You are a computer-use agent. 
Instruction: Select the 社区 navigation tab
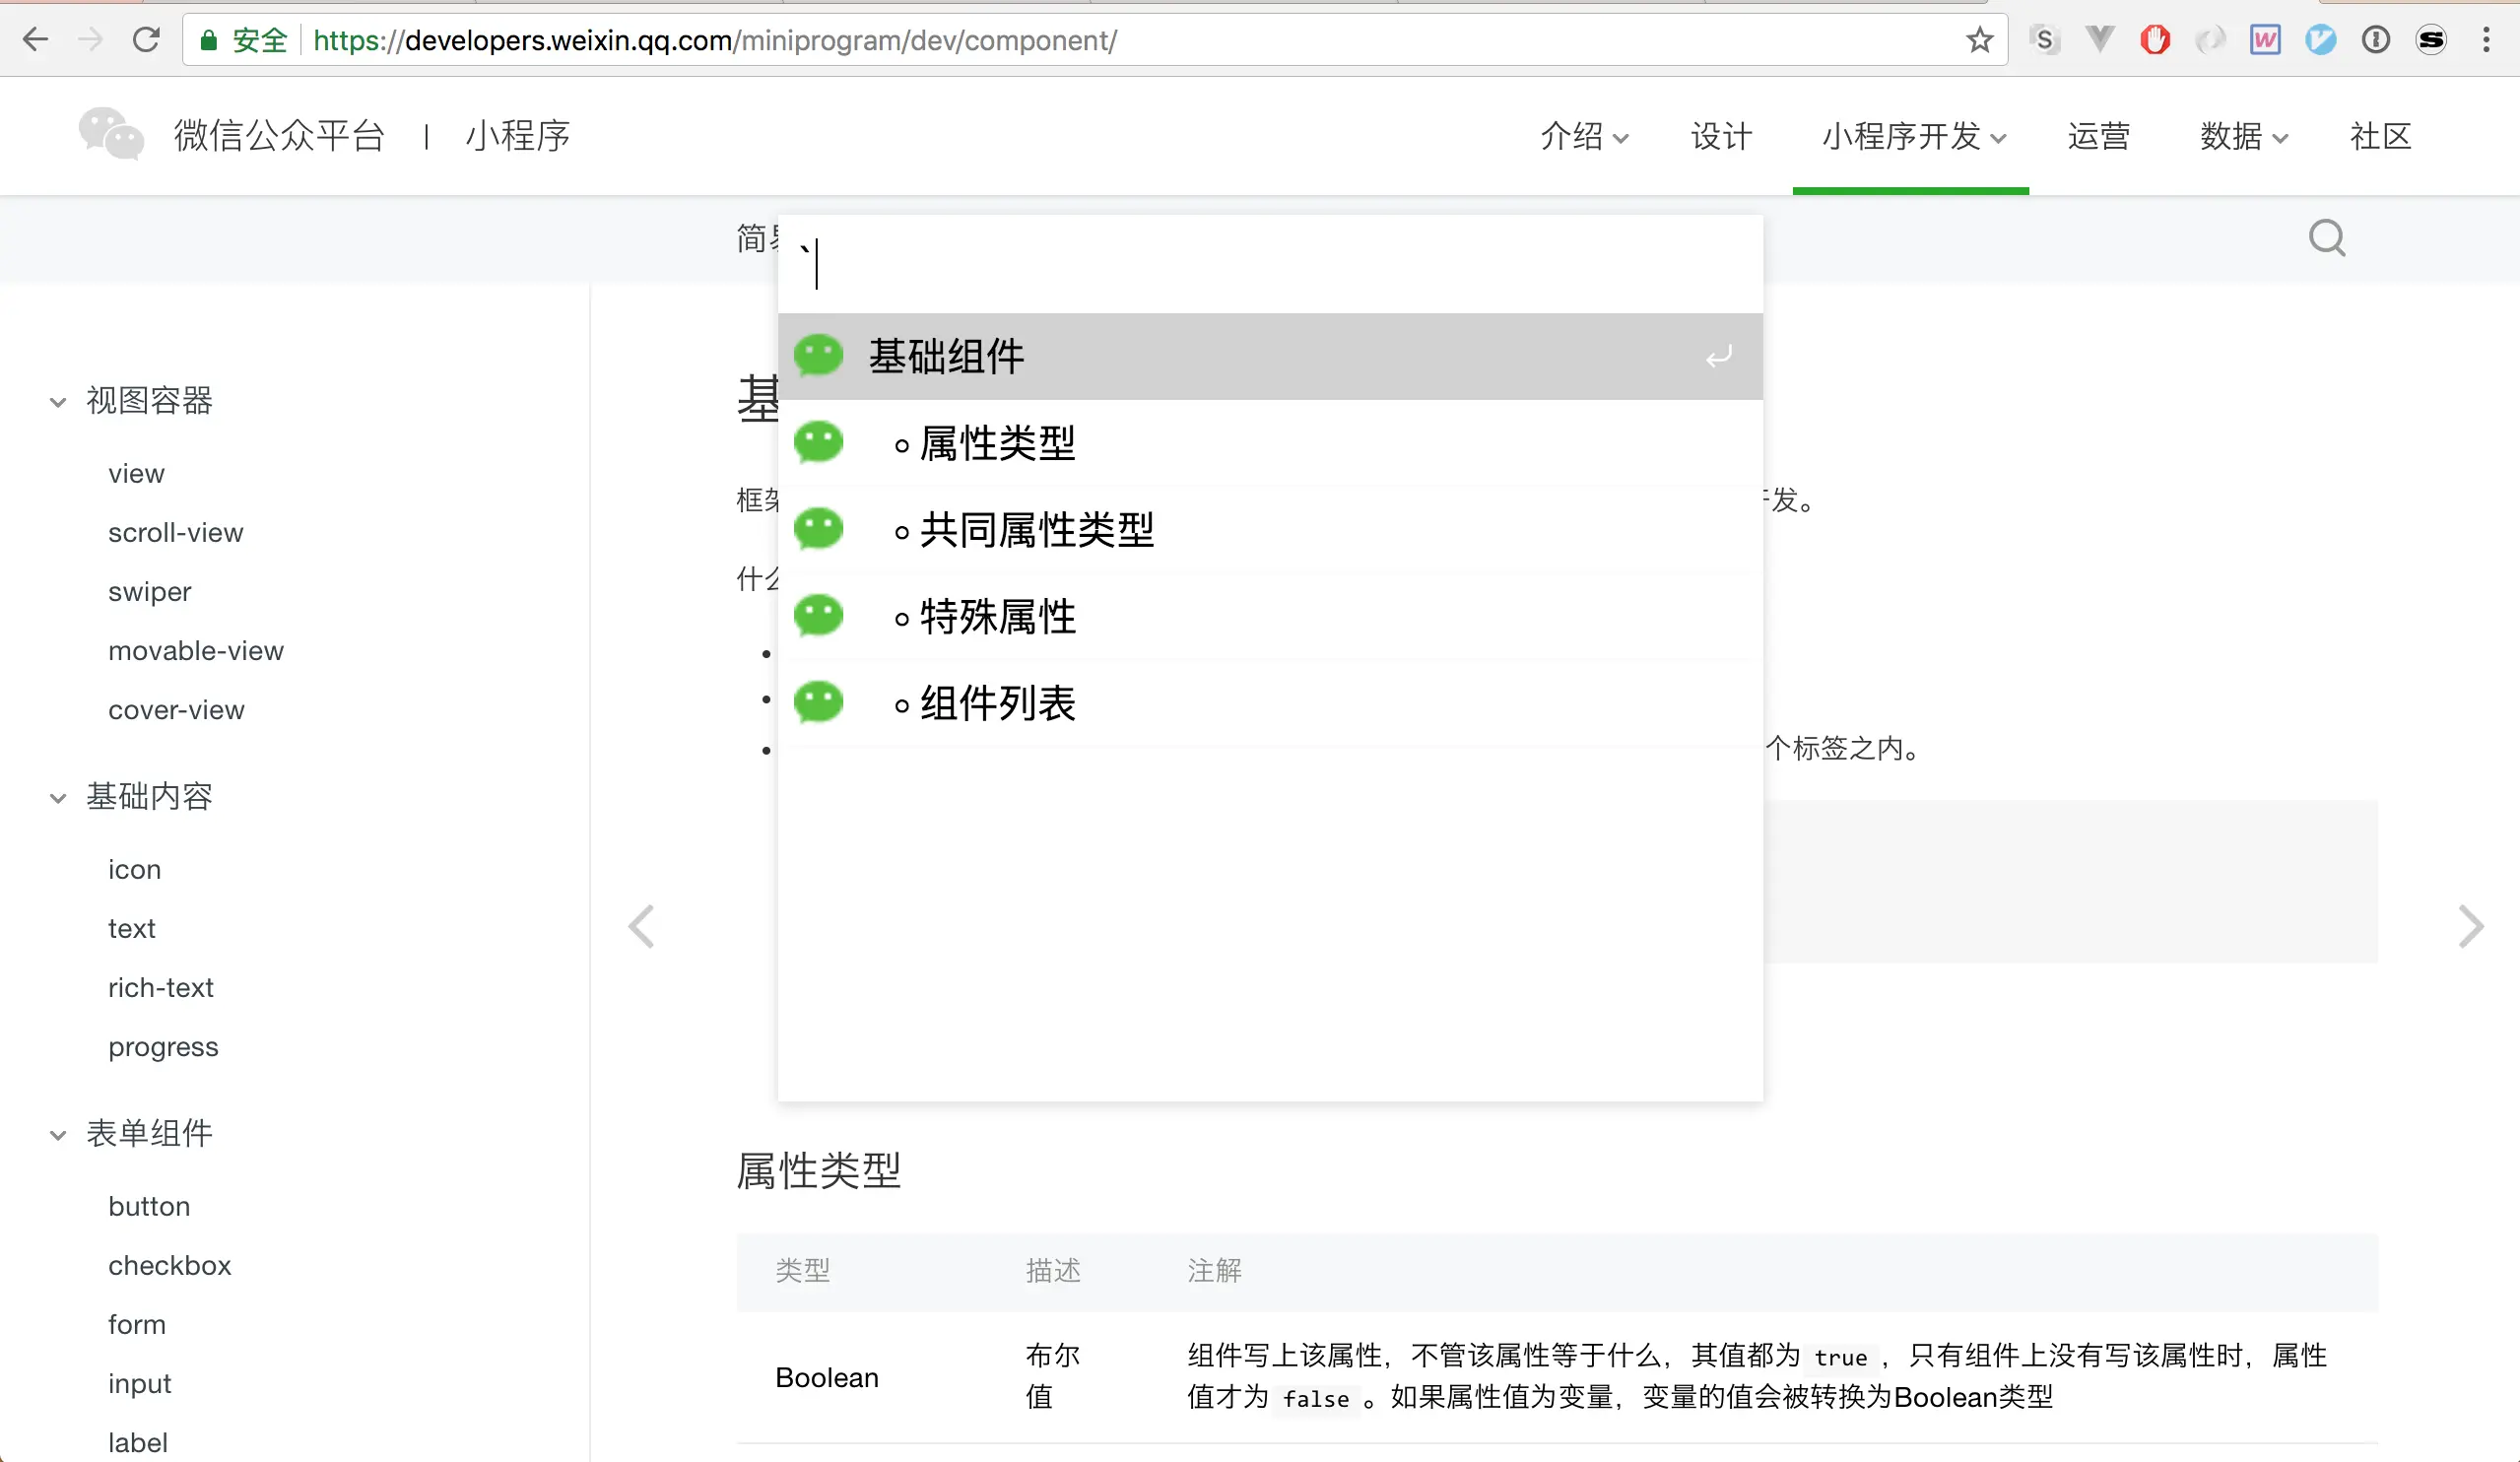pyautogui.click(x=2380, y=136)
